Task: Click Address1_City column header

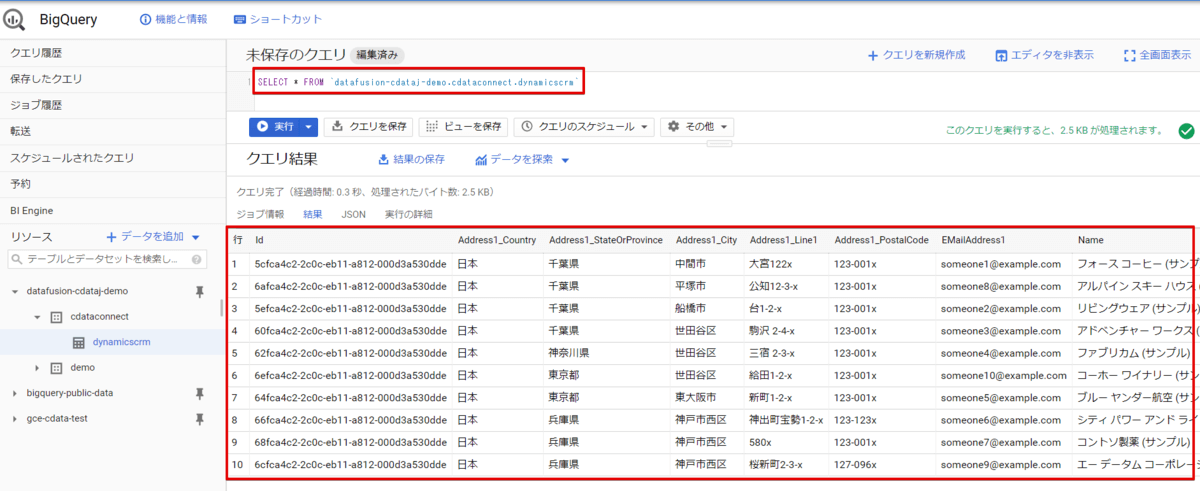Action: [x=706, y=240]
